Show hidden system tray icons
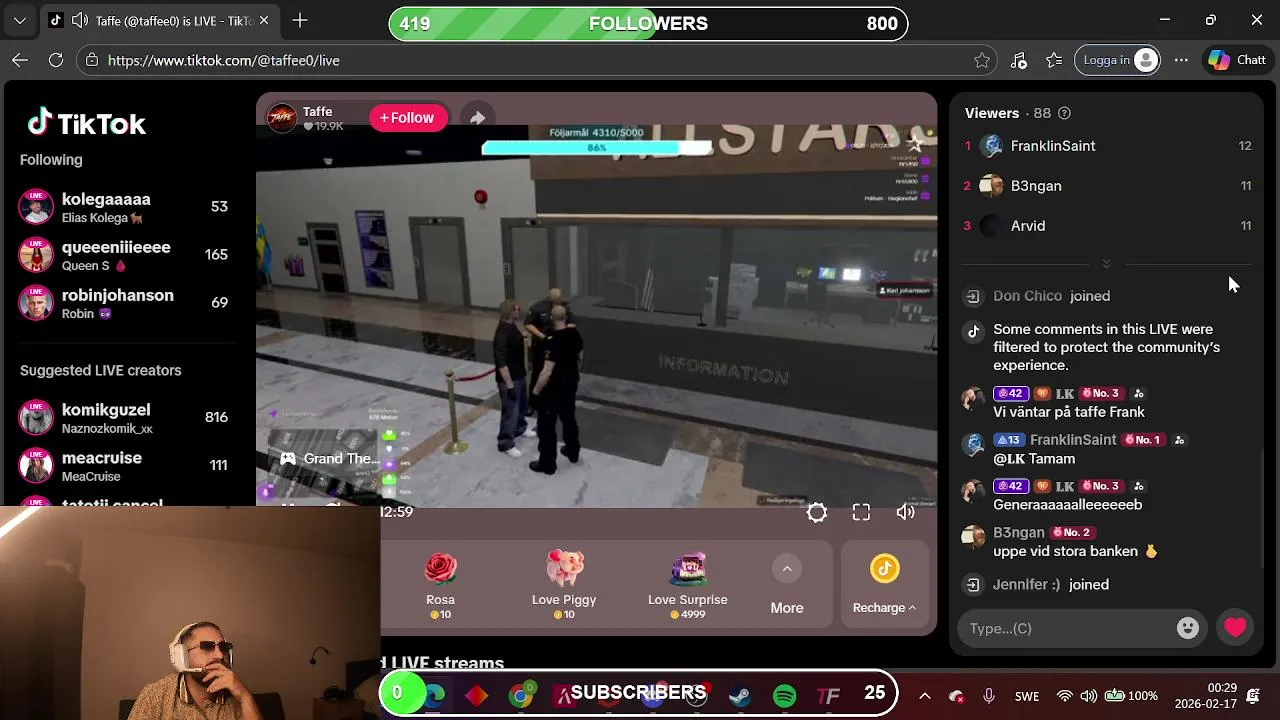 click(924, 696)
